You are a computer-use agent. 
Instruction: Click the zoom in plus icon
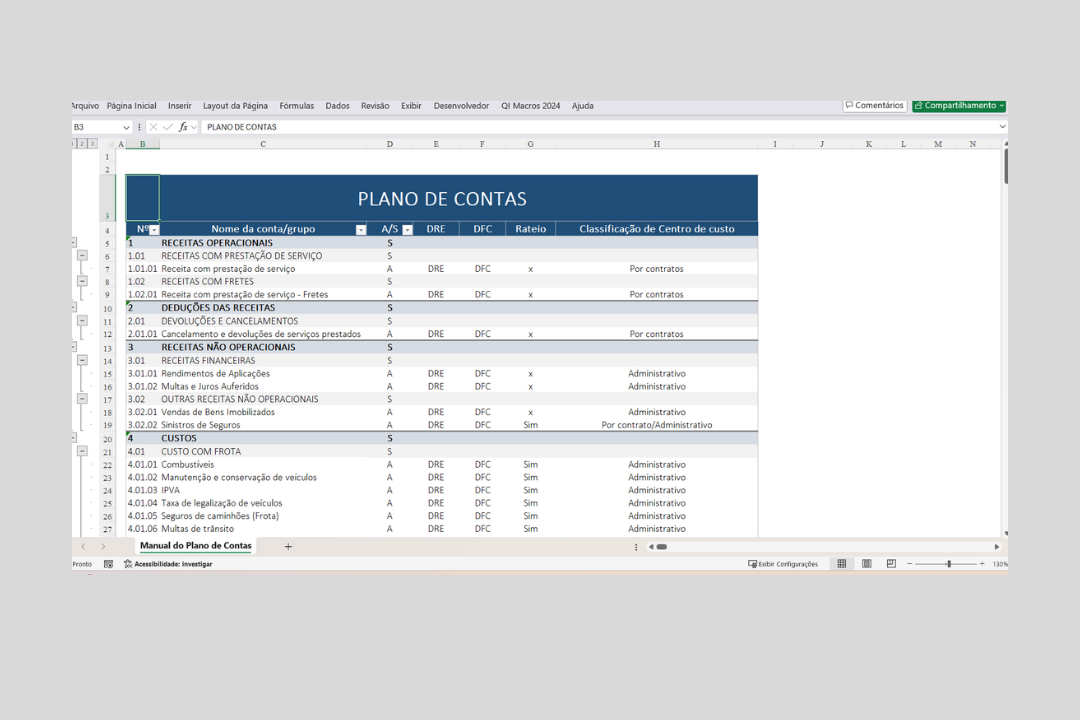tap(982, 564)
